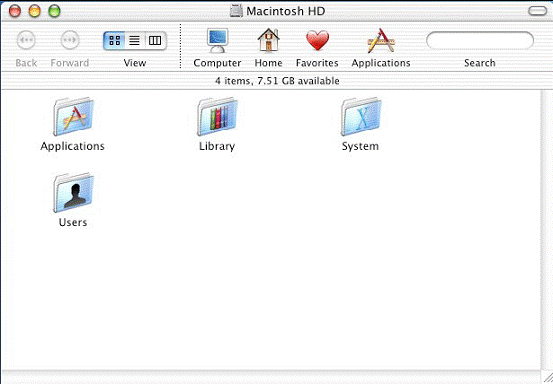Screen dimensions: 553x384
Task: Go to Computer via toolbar icon
Action: [x=217, y=40]
